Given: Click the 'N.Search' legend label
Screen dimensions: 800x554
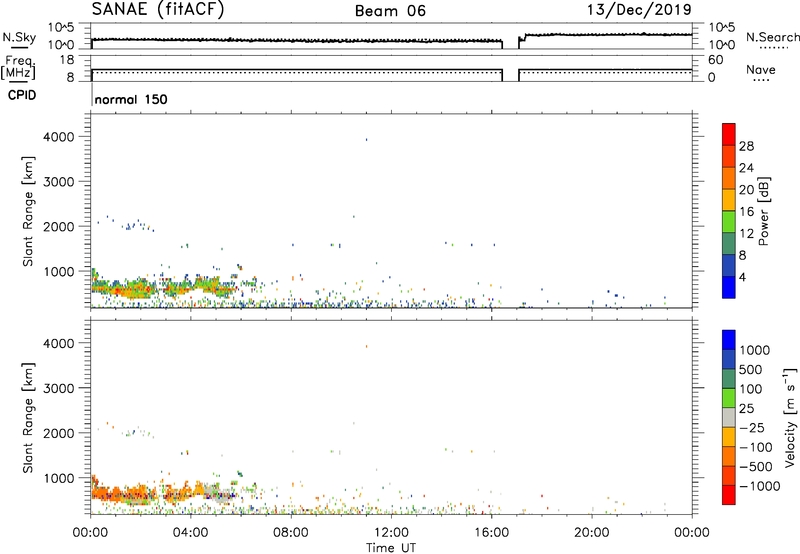Looking at the screenshot, I should click(x=773, y=37).
